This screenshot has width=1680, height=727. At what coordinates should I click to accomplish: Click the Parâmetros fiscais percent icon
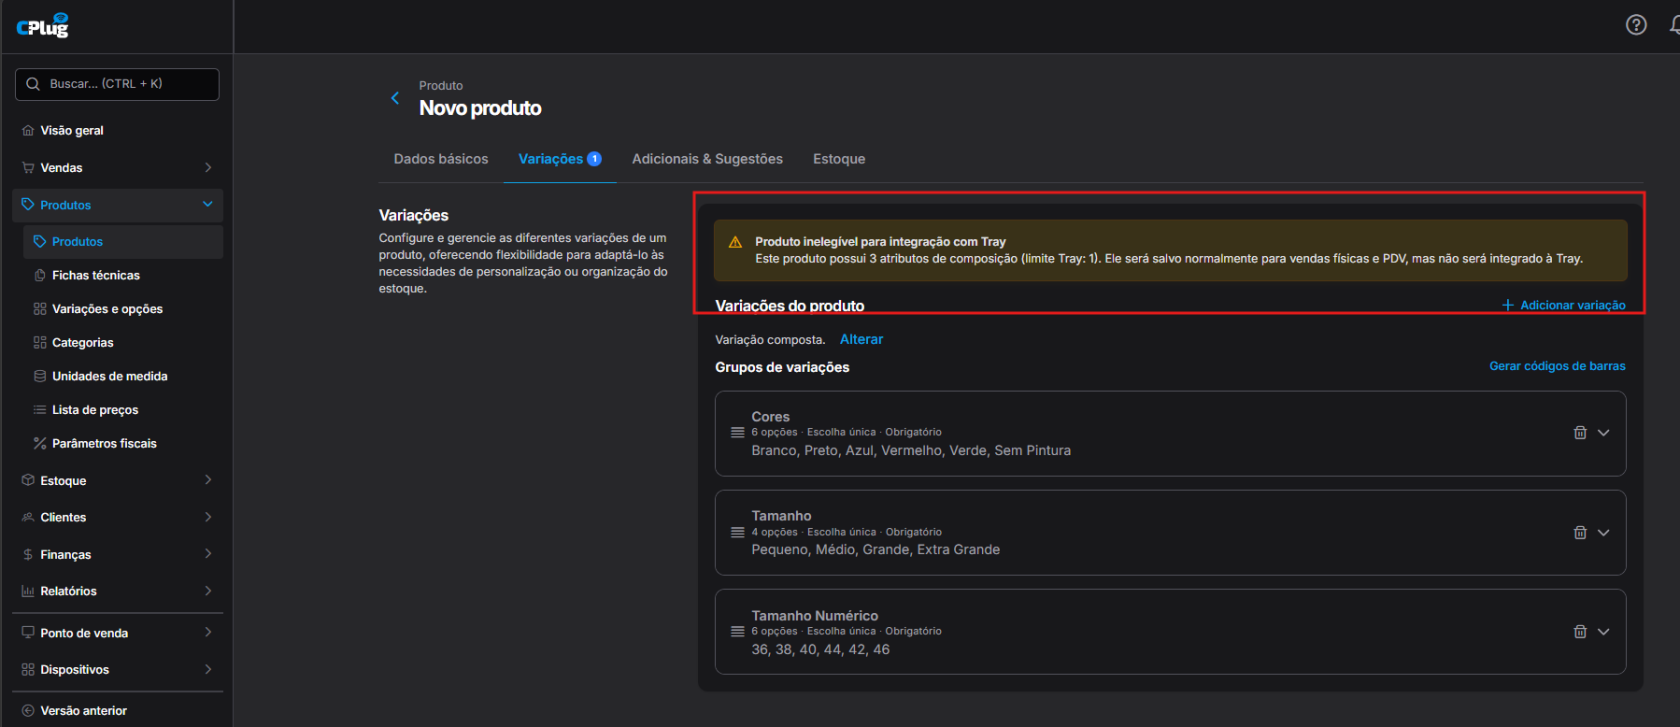coord(40,443)
